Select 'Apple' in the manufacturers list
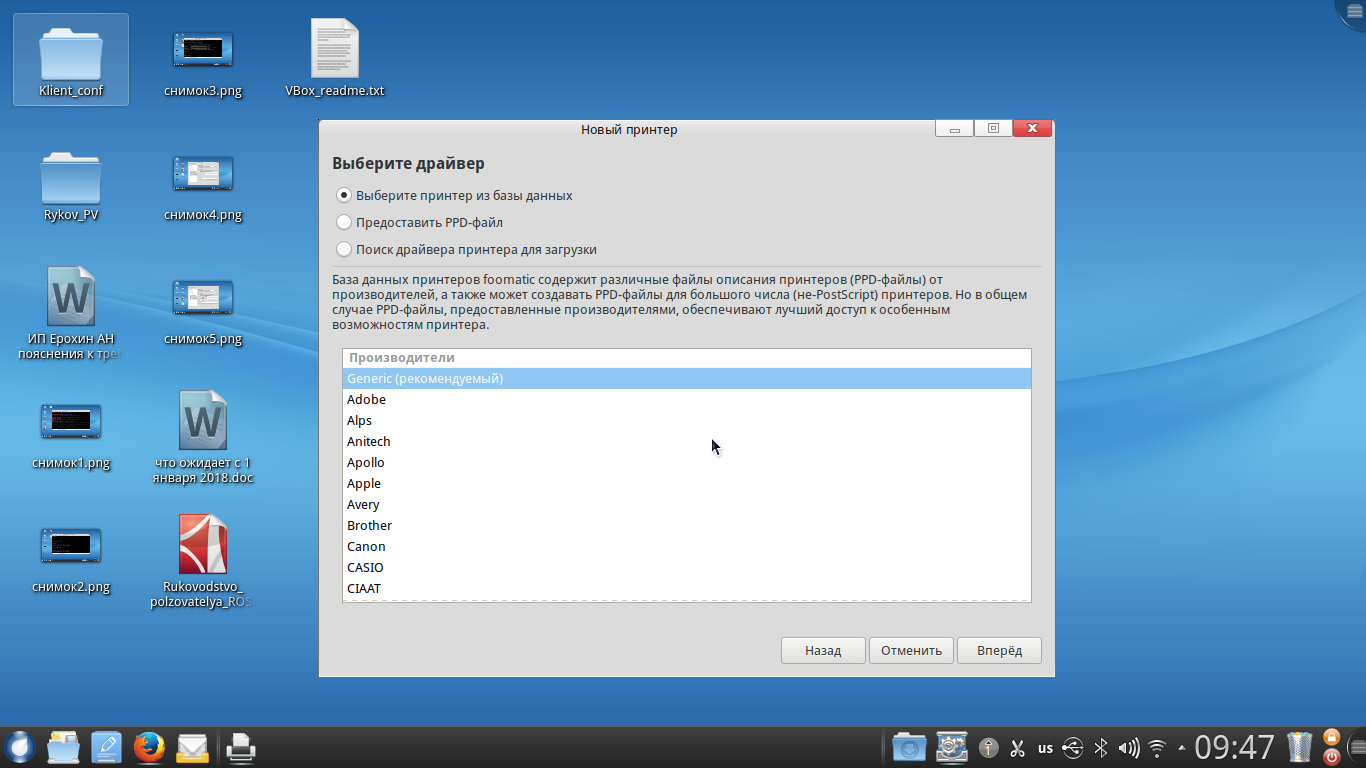 point(686,484)
